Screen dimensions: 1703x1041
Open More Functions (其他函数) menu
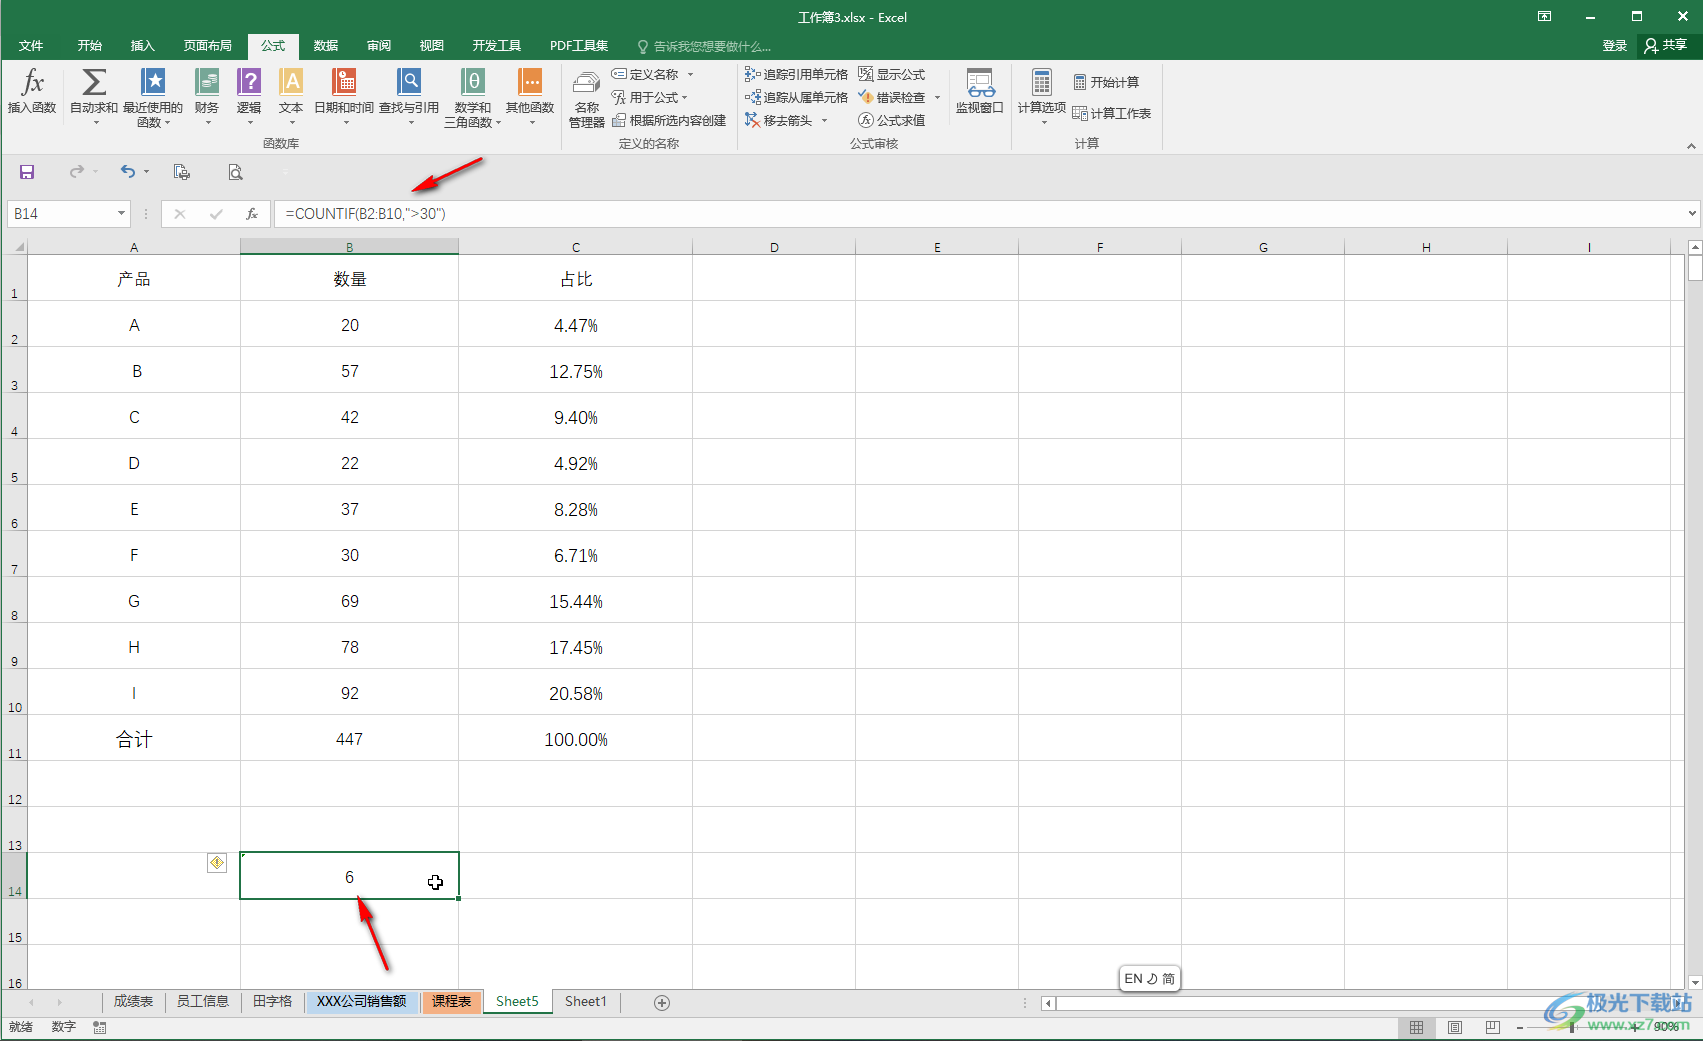coord(530,97)
